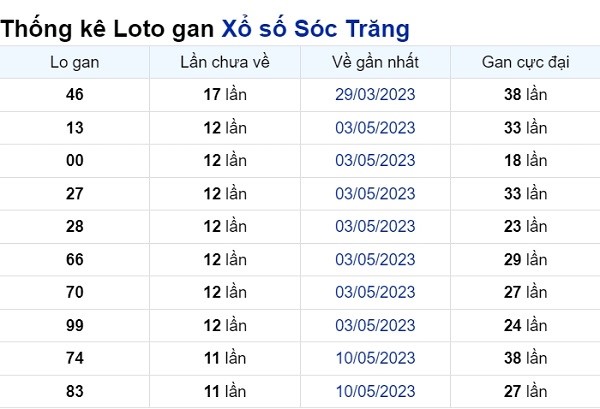Open the 03/05/2023 date for number 99
The width and height of the screenshot is (600, 409).
pyautogui.click(x=375, y=326)
